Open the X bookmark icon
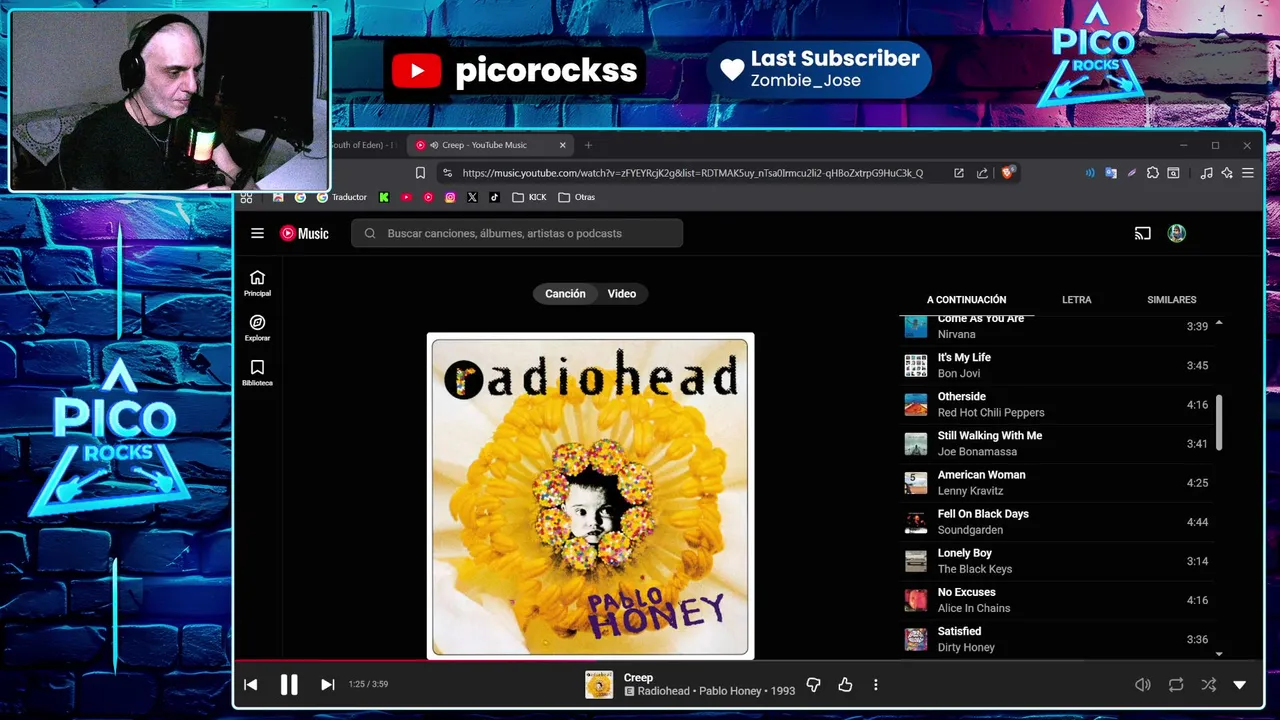This screenshot has height=720, width=1280. 472,197
